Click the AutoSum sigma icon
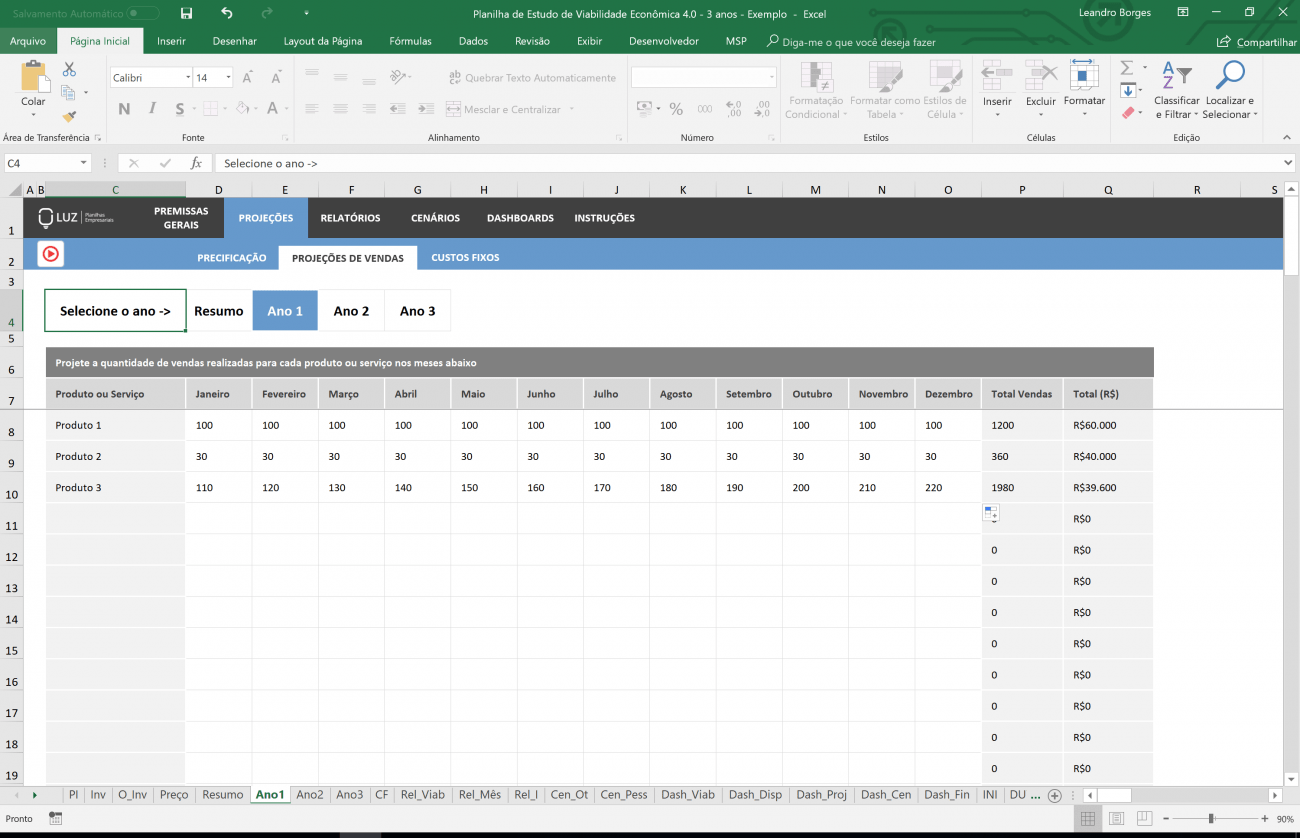 pos(1127,68)
